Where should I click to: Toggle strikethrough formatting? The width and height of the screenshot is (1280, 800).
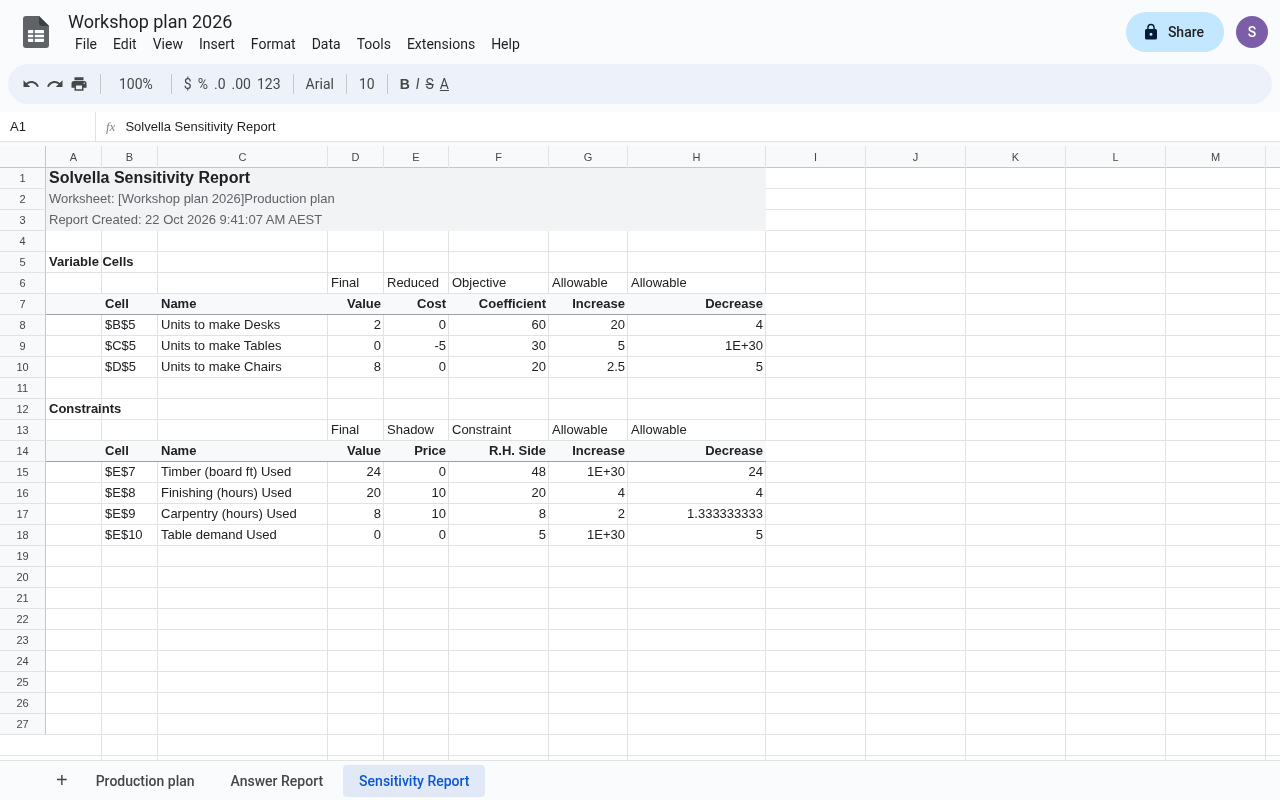pos(430,84)
